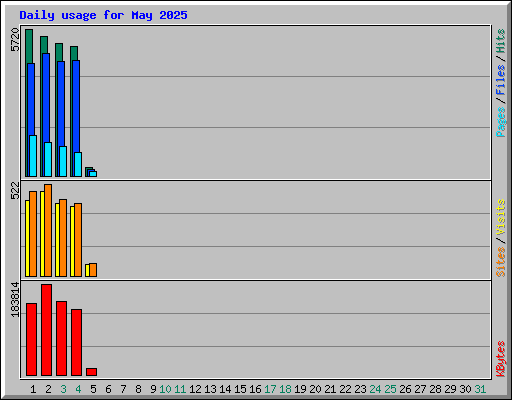Click day label 5 on x-axis

click(93, 389)
